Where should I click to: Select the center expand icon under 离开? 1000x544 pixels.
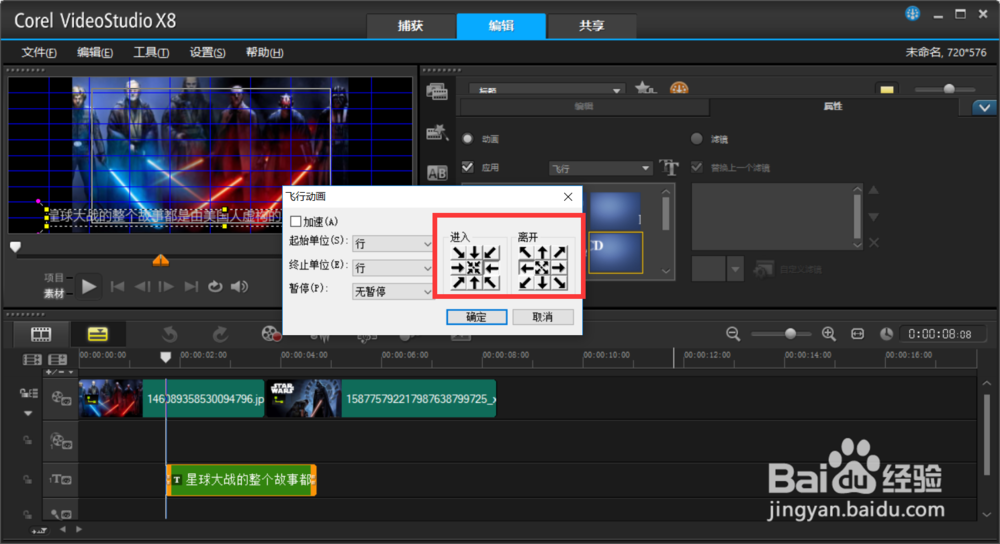[x=542, y=268]
